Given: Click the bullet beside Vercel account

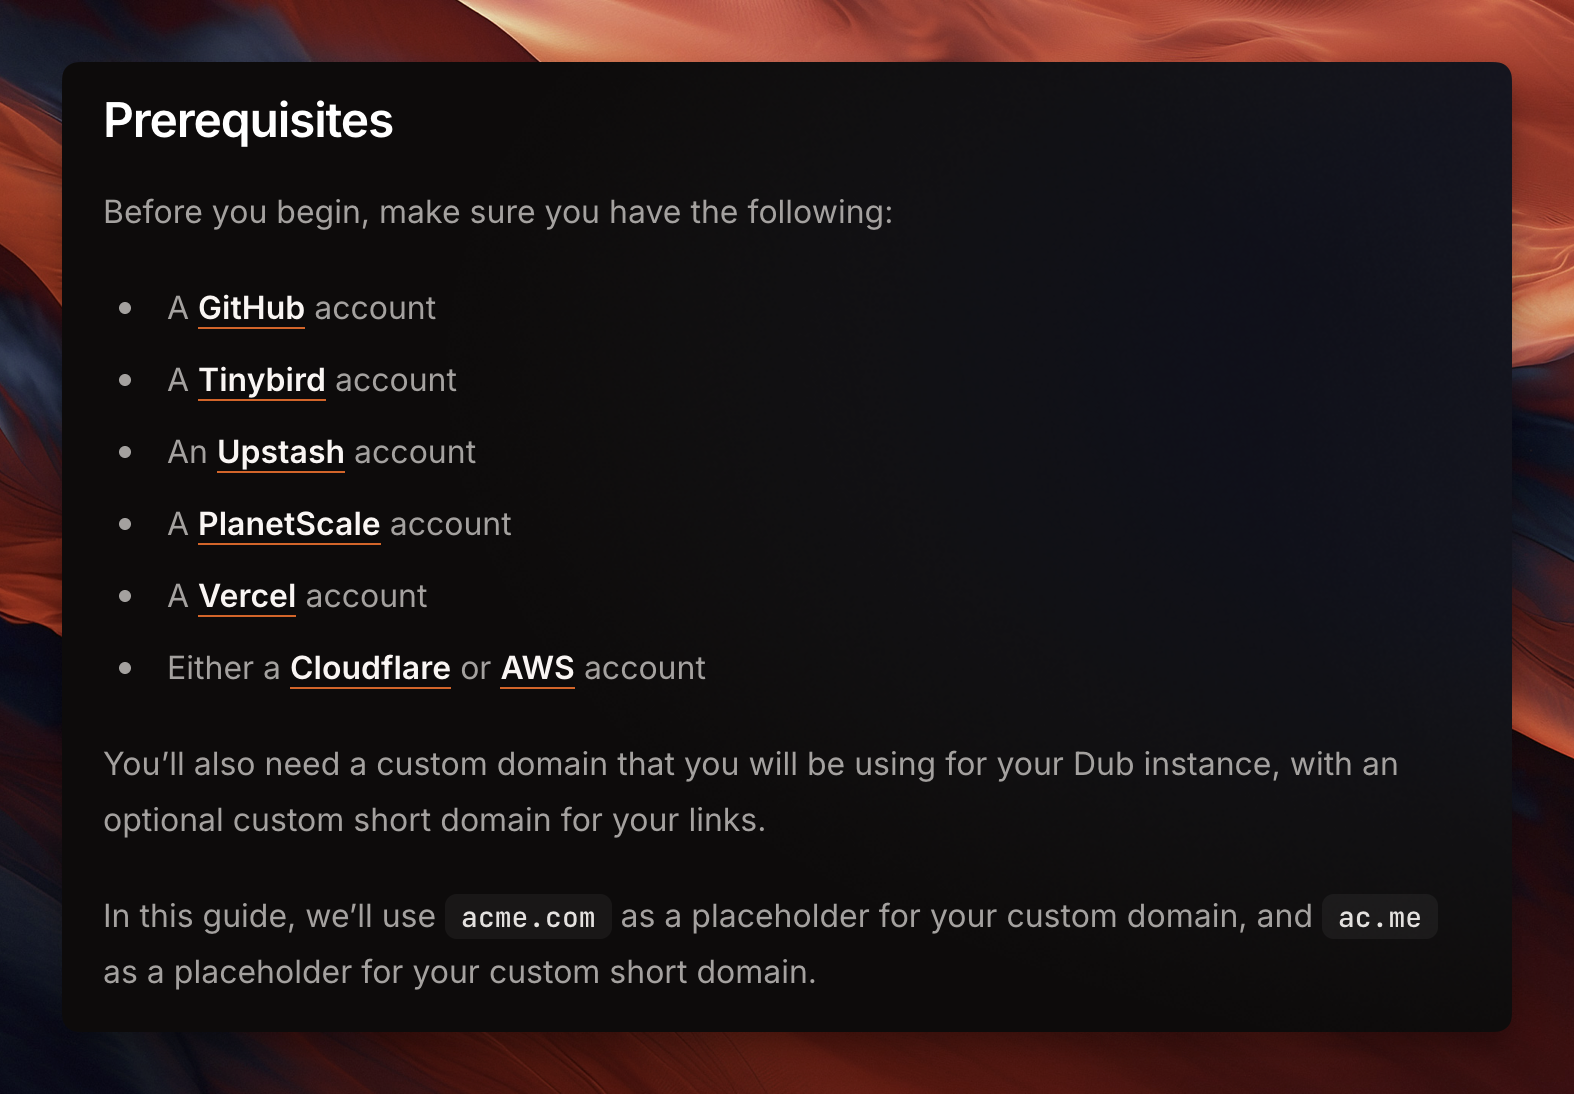Looking at the screenshot, I should (125, 596).
